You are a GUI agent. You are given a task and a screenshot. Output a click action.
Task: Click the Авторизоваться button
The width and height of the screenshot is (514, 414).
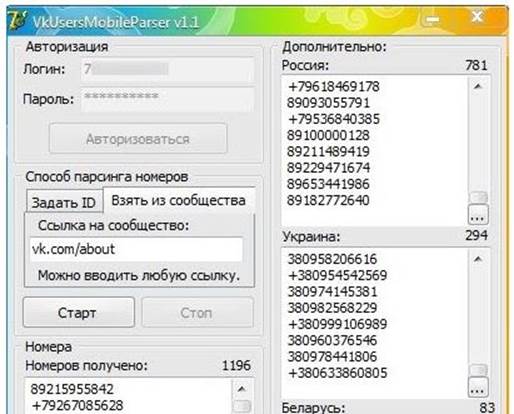point(138,139)
